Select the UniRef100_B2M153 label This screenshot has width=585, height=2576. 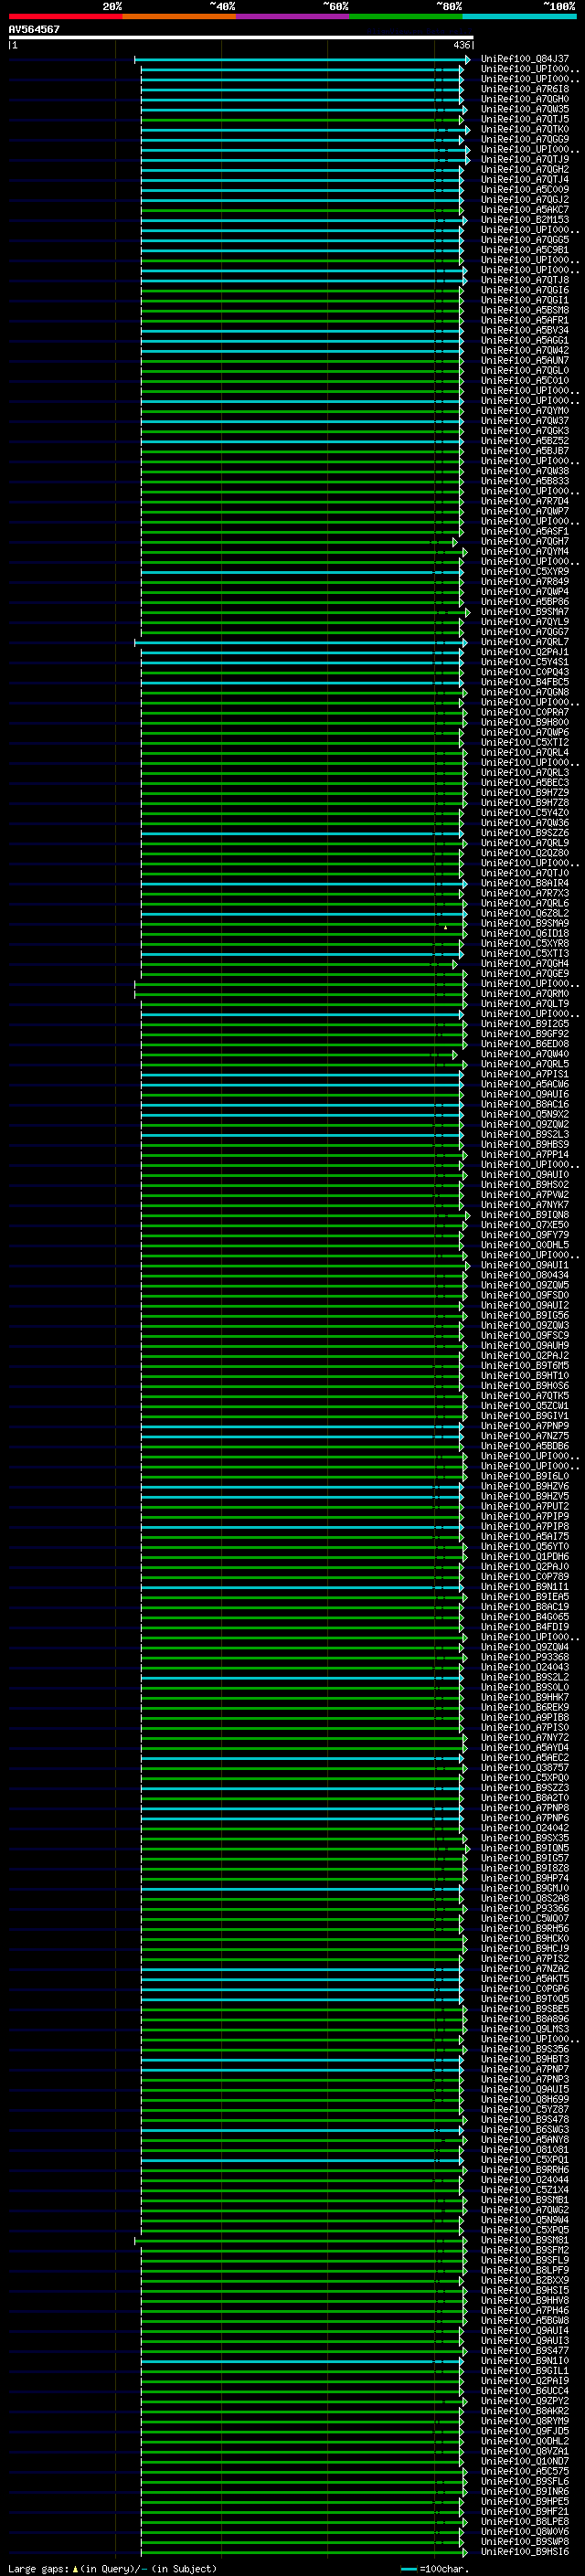525,220
